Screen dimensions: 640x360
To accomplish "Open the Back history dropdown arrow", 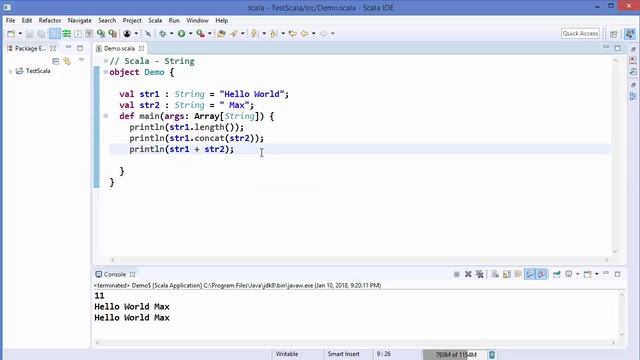I will pyautogui.click(x=313, y=34).
